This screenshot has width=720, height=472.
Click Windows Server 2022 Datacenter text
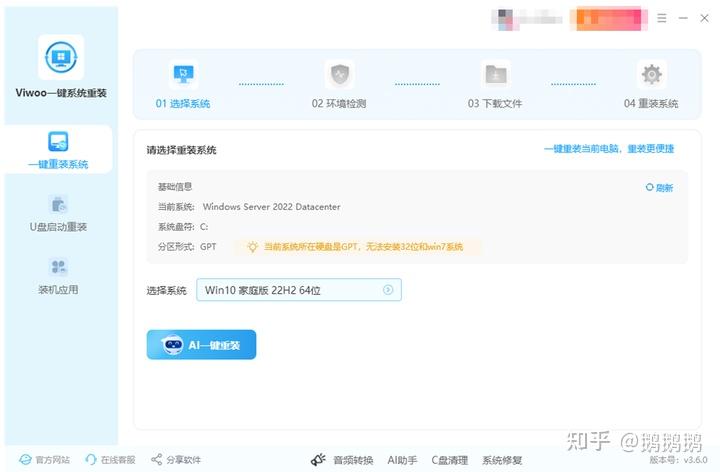point(271,207)
